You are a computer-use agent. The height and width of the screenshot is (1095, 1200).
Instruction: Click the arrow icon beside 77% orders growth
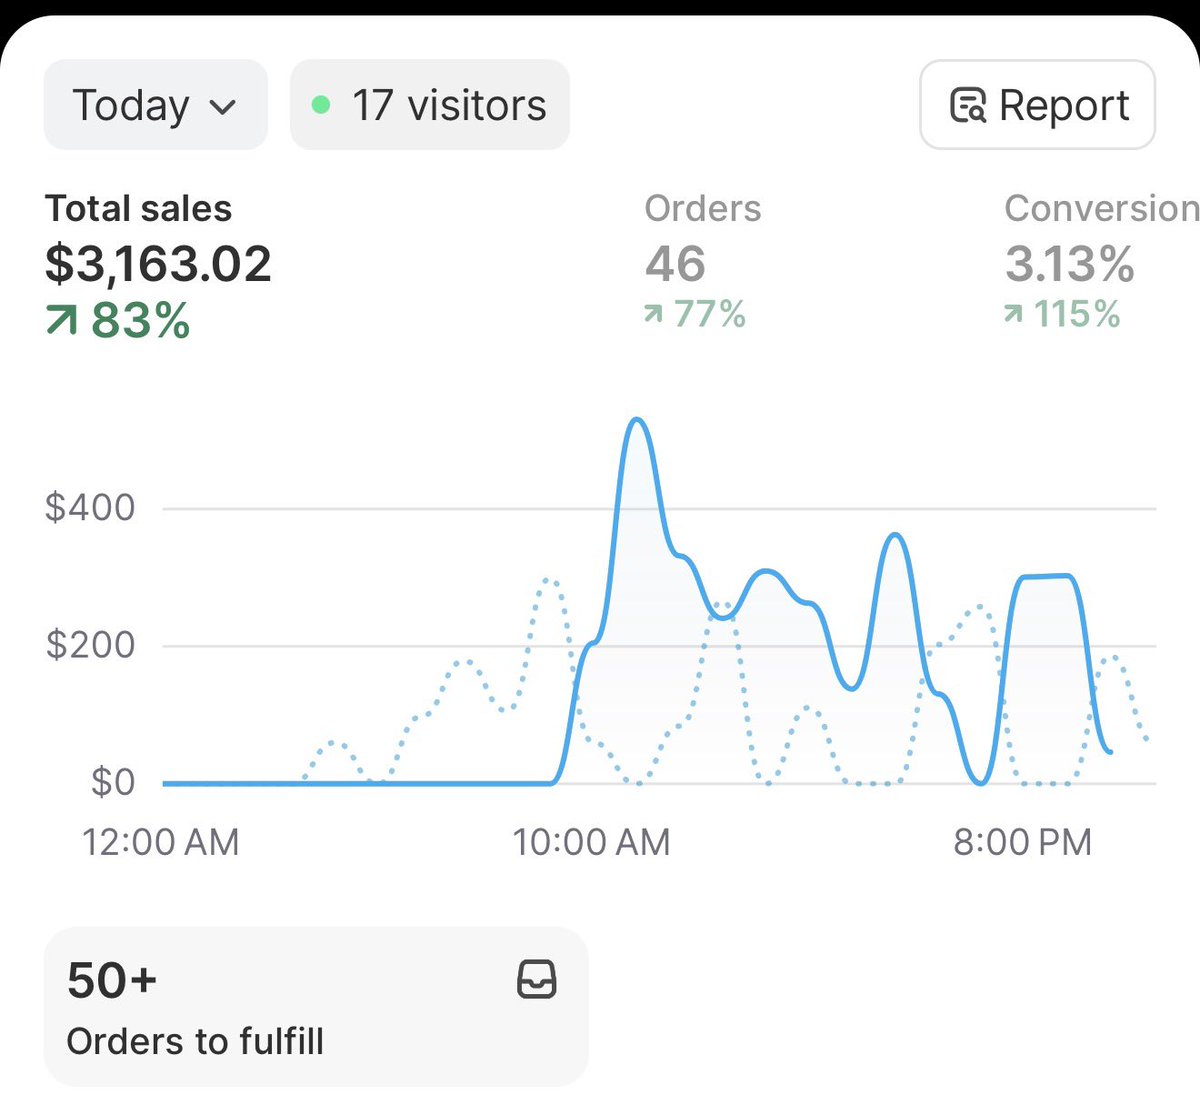(x=652, y=314)
